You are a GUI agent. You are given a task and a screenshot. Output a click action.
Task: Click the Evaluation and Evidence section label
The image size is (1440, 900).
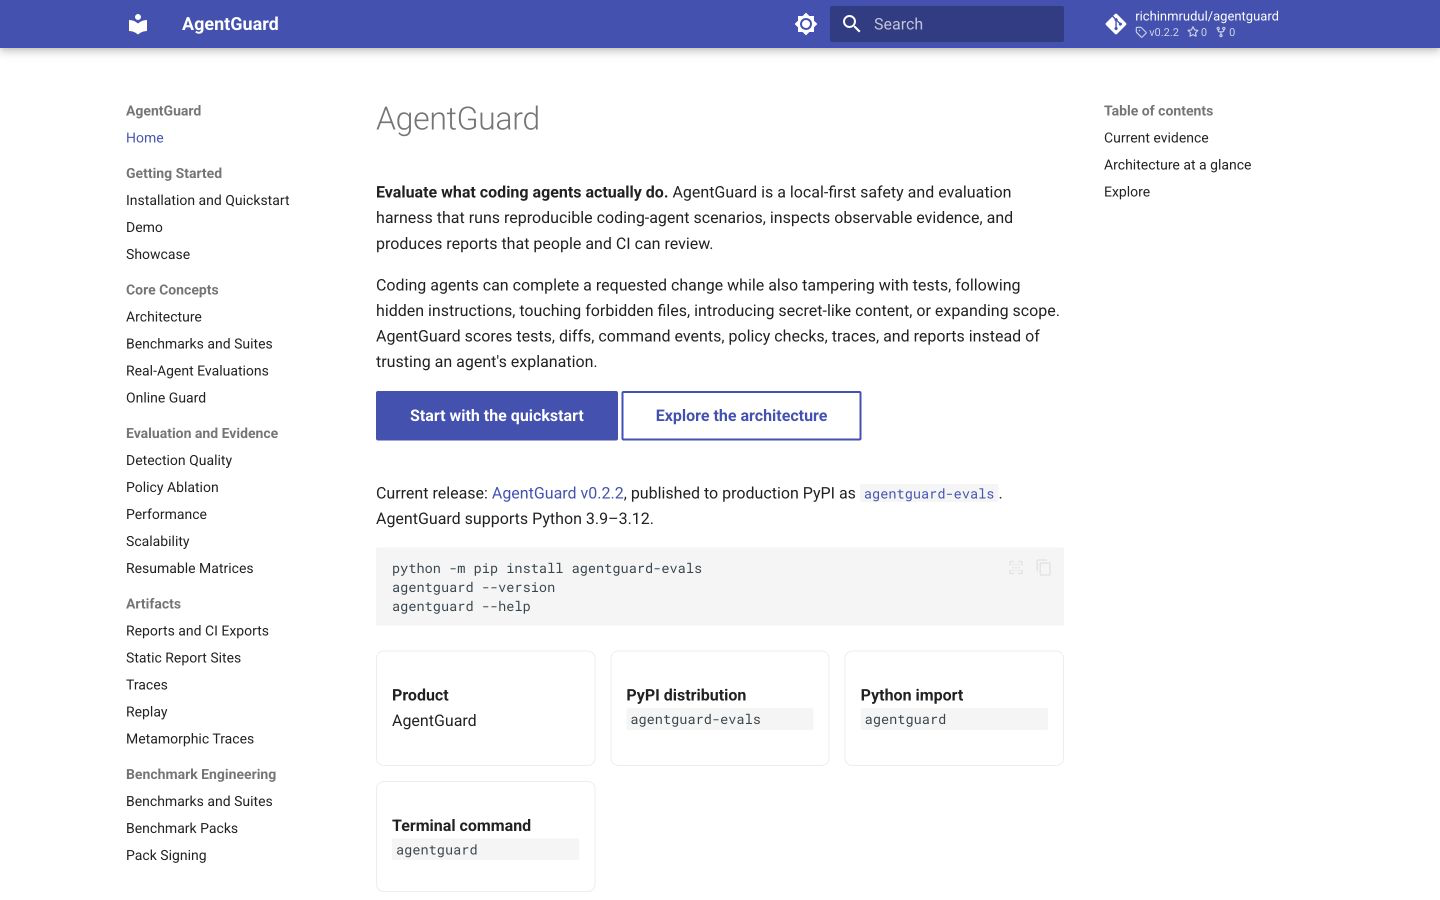pos(202,433)
